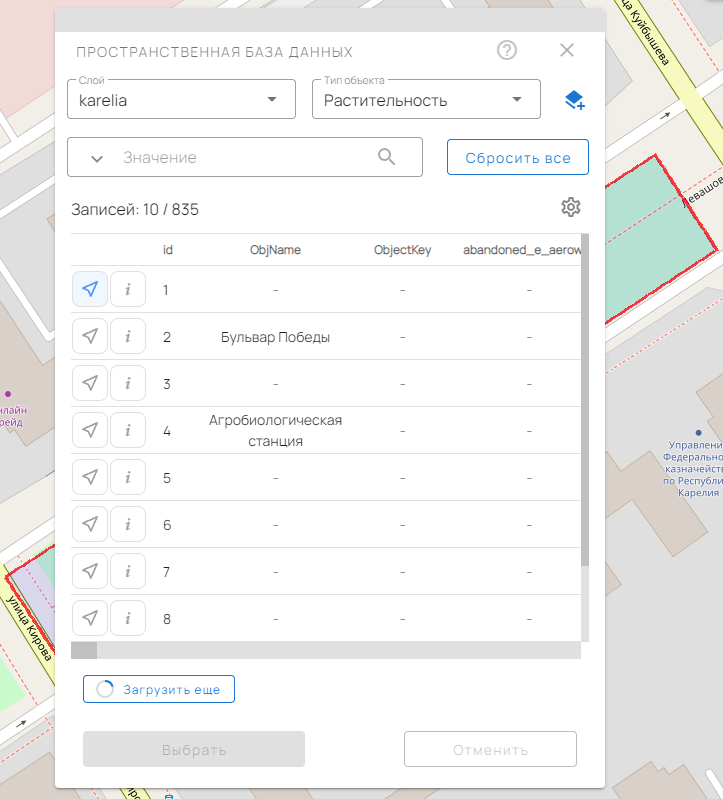Expand the filter field chevron
Image resolution: width=723 pixels, height=799 pixels.
[97, 158]
